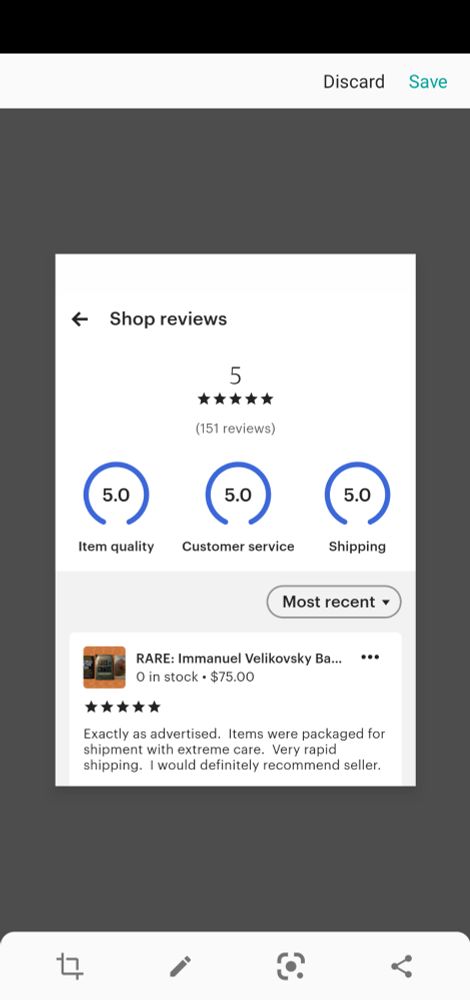
Task: Tap the review text about packaging
Action: click(x=234, y=749)
